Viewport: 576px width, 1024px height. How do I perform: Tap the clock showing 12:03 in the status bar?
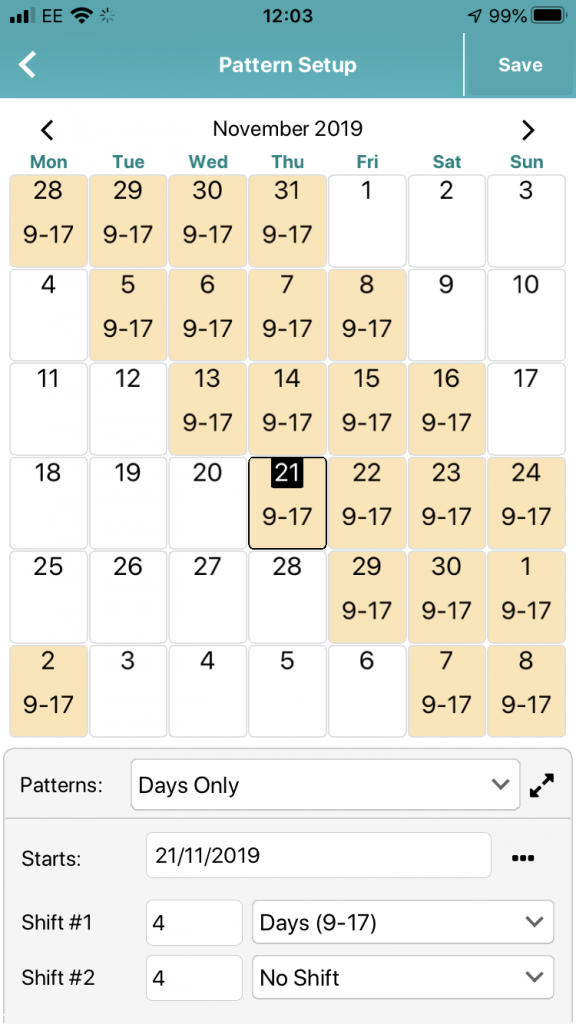(288, 16)
